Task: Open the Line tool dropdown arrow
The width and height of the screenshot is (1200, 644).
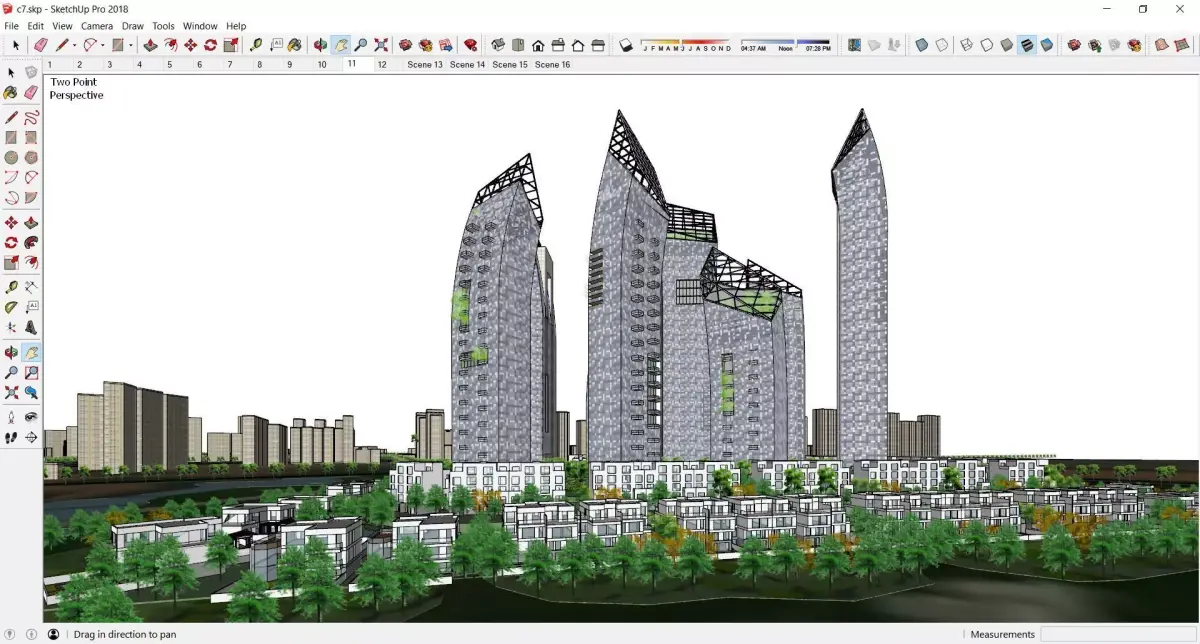Action: pos(75,45)
